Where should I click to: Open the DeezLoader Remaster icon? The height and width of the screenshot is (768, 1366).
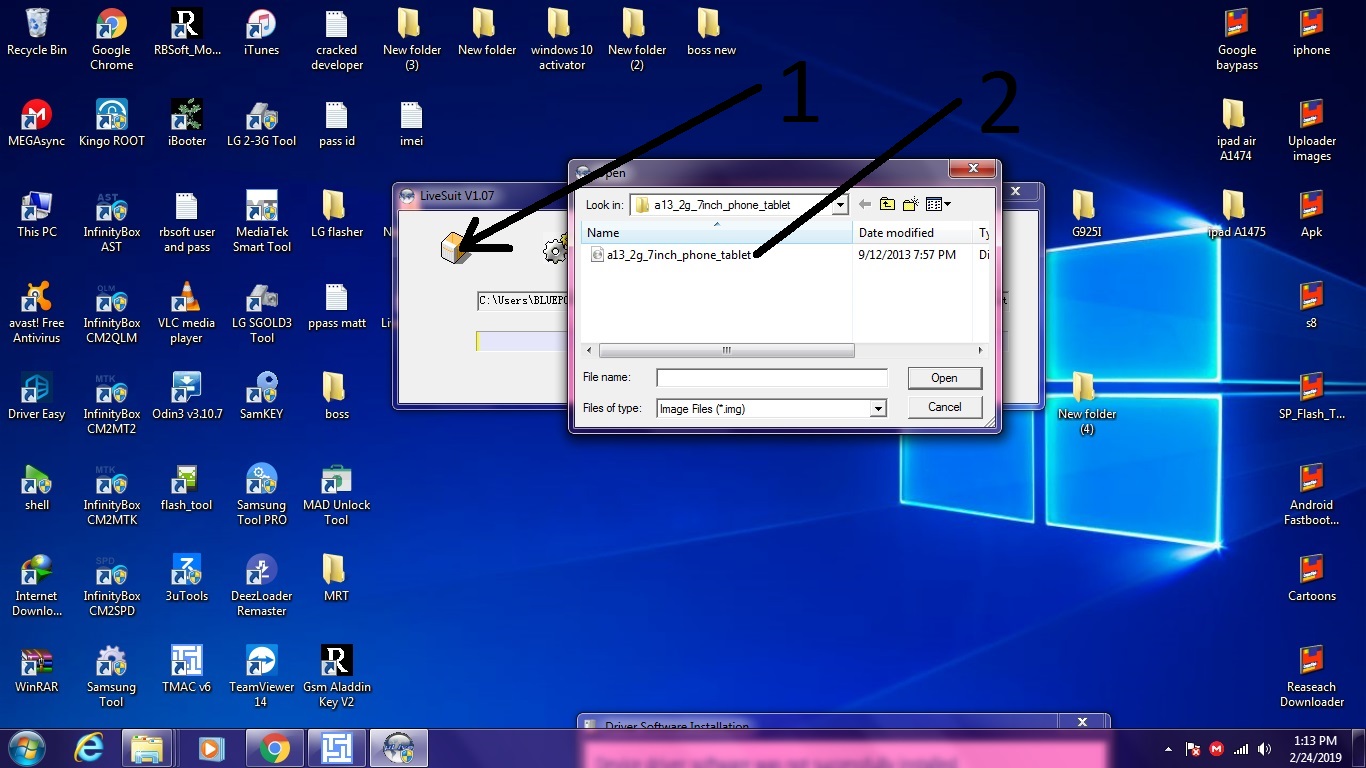click(x=261, y=586)
